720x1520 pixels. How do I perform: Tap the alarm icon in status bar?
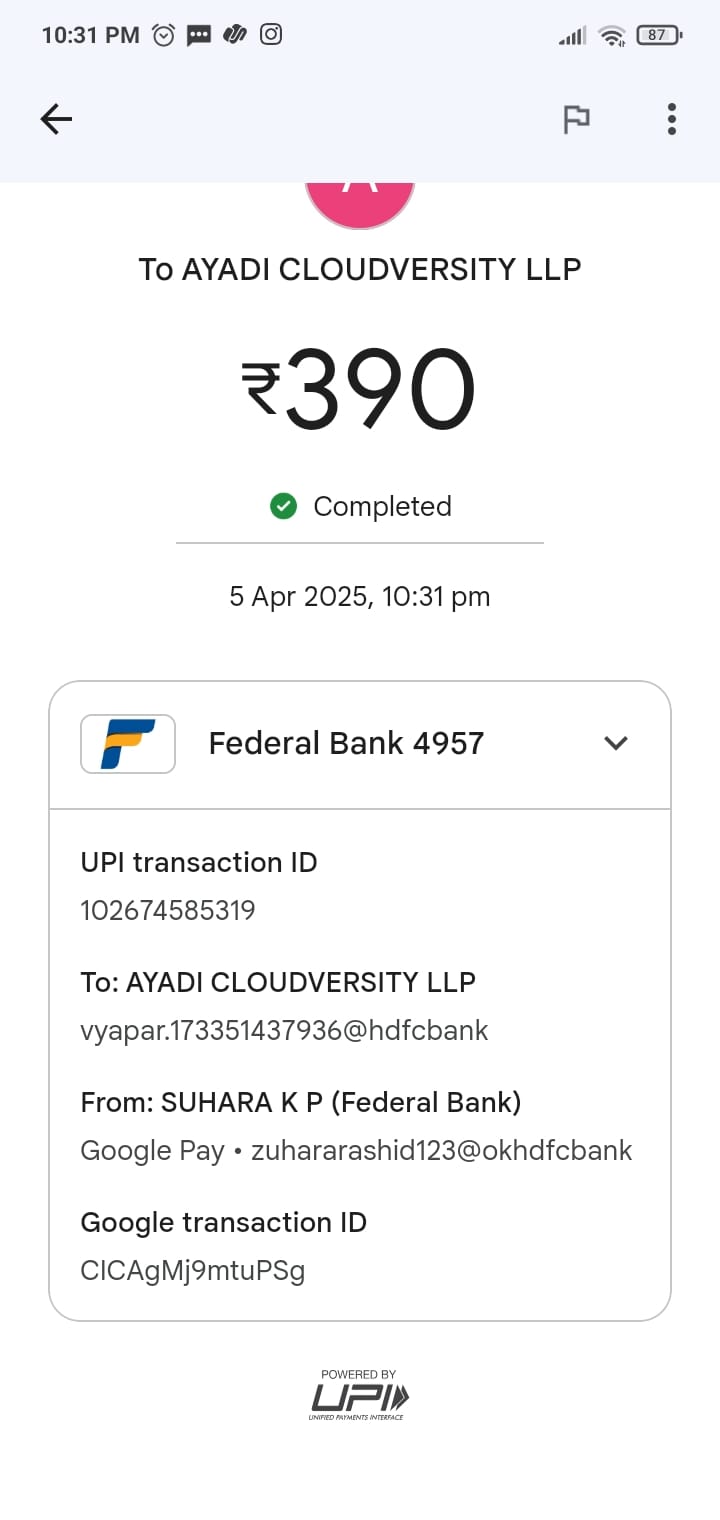[x=163, y=35]
